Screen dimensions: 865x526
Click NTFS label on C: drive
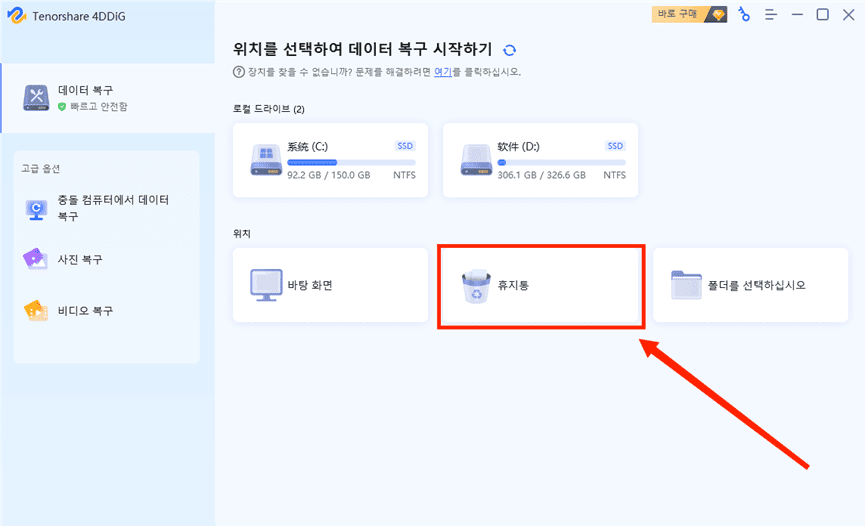click(404, 175)
